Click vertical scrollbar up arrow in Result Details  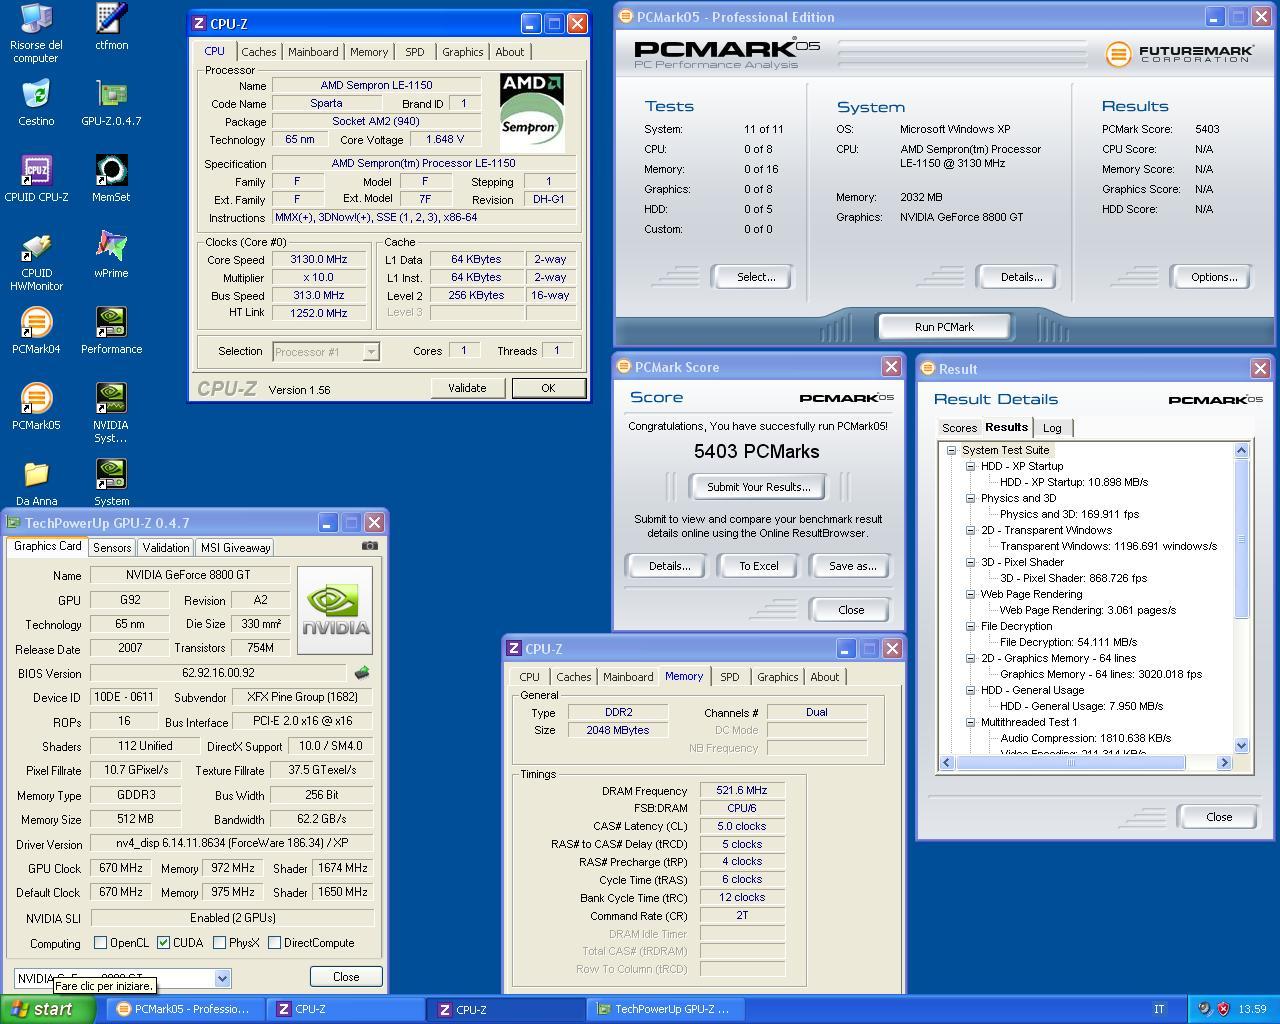tap(1242, 450)
